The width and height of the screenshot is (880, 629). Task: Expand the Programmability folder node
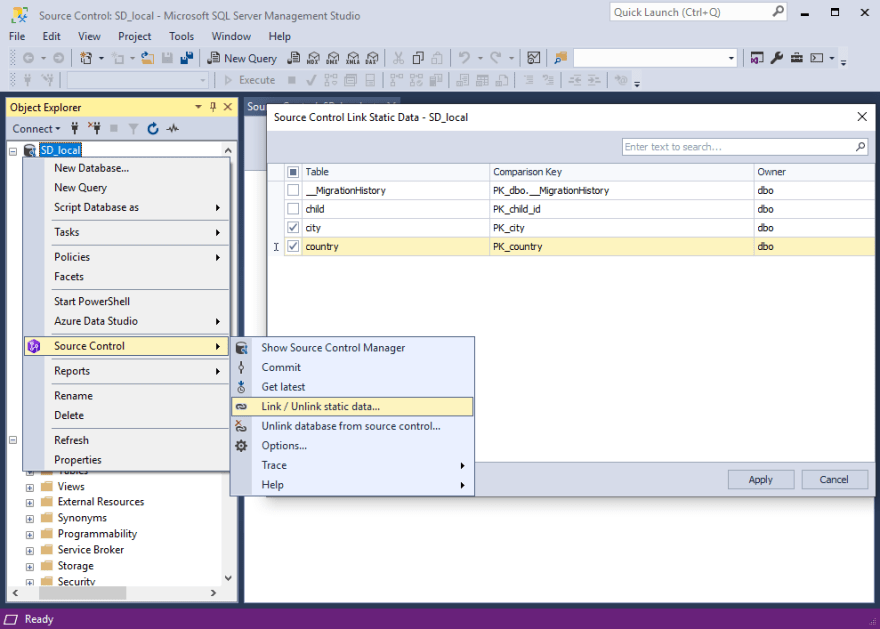[30, 535]
